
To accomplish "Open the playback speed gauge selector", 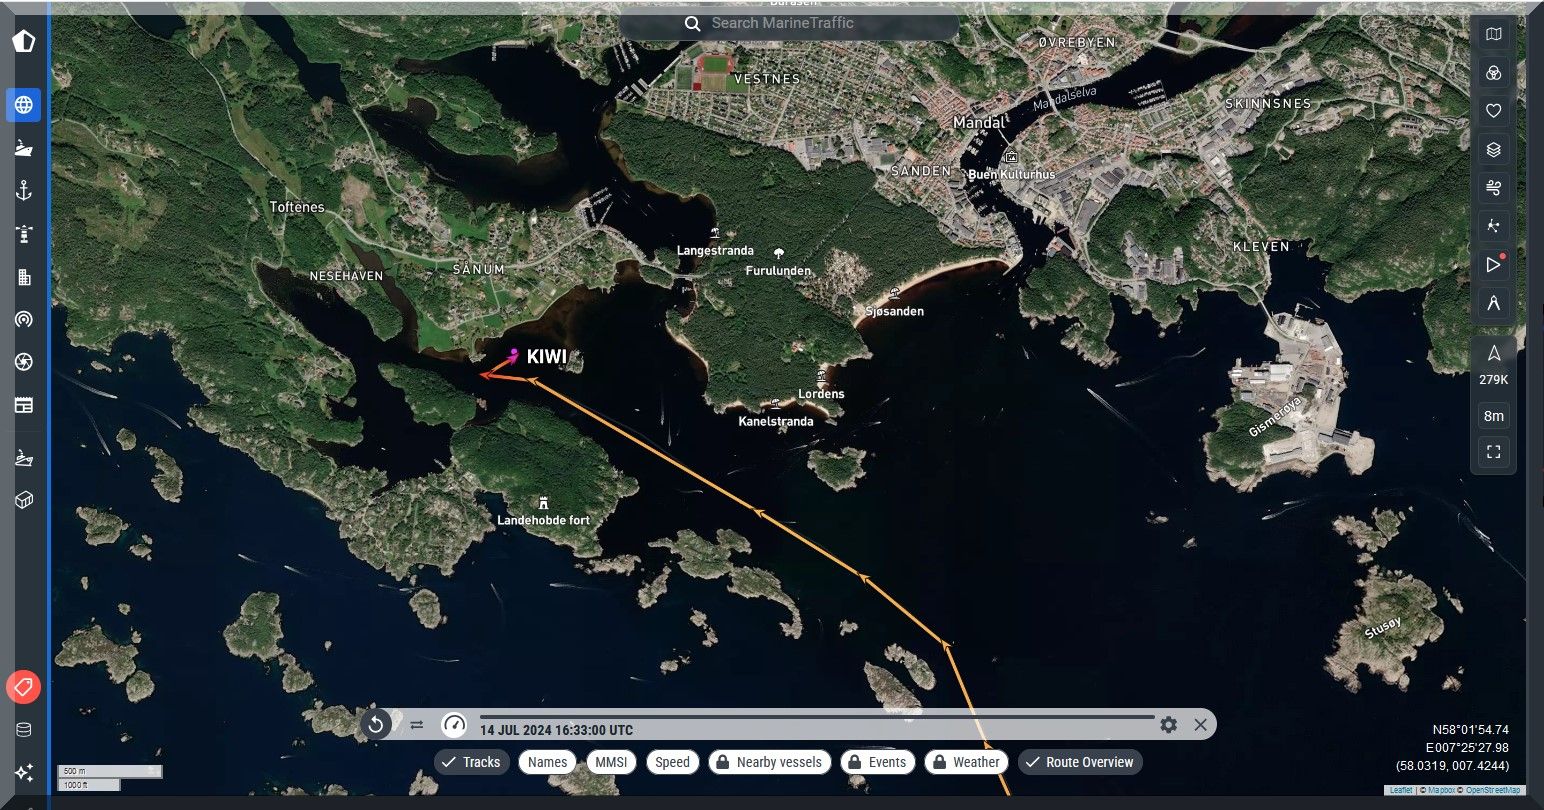I will click(454, 725).
